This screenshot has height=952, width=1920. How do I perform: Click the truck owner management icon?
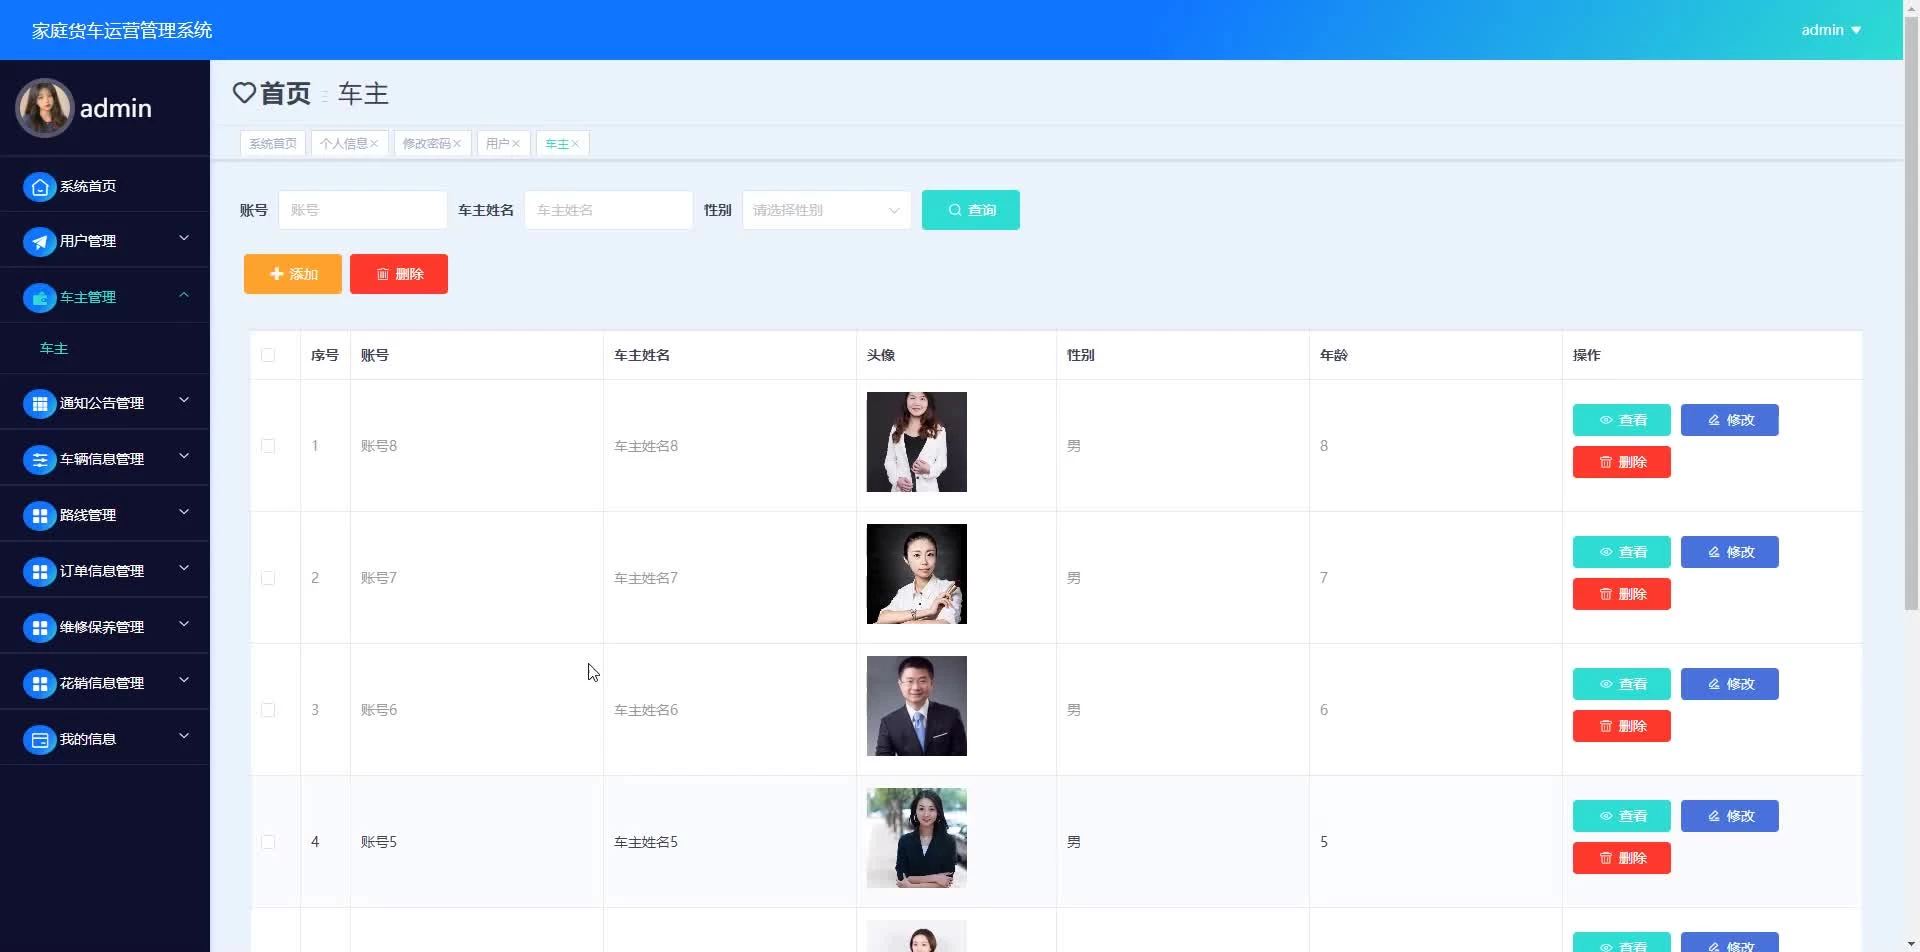click(x=39, y=298)
